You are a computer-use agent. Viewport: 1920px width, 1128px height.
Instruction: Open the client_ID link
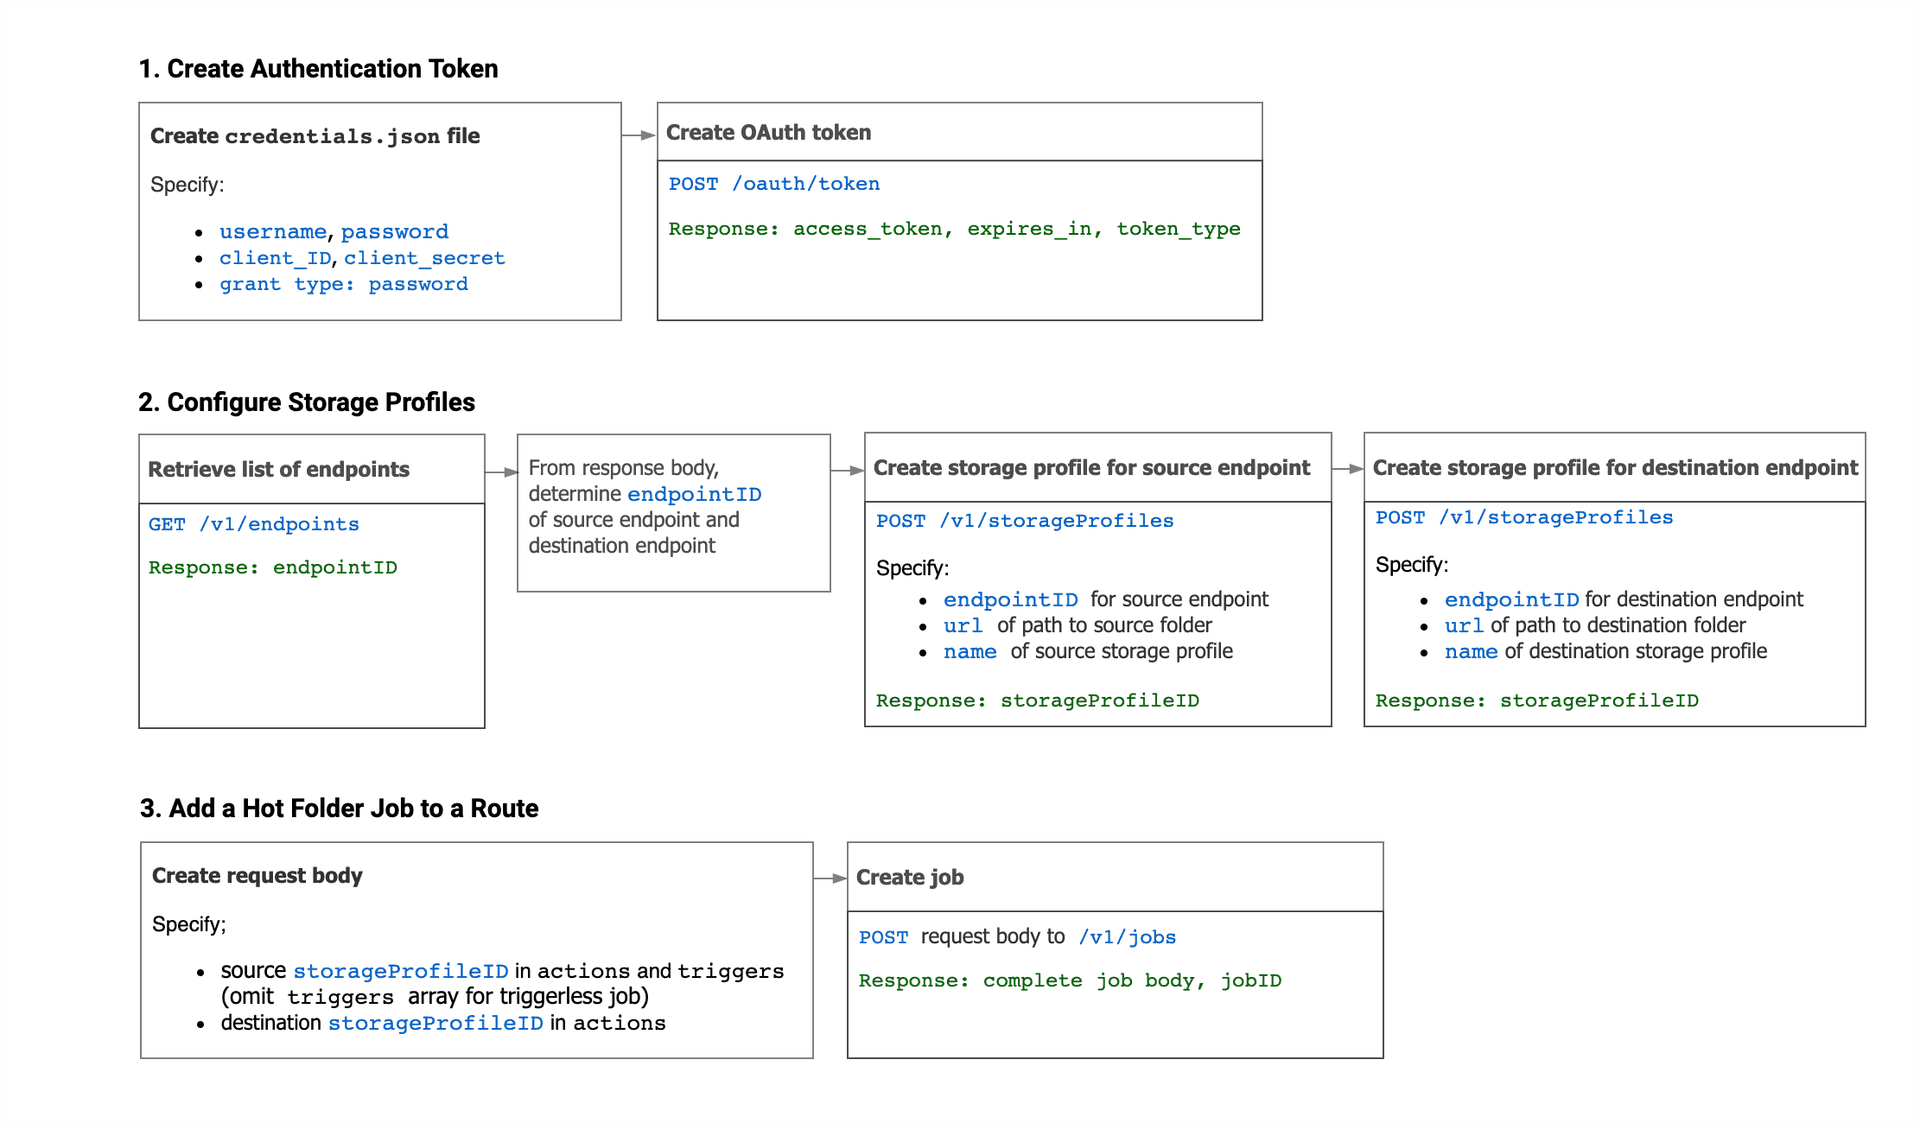275,257
